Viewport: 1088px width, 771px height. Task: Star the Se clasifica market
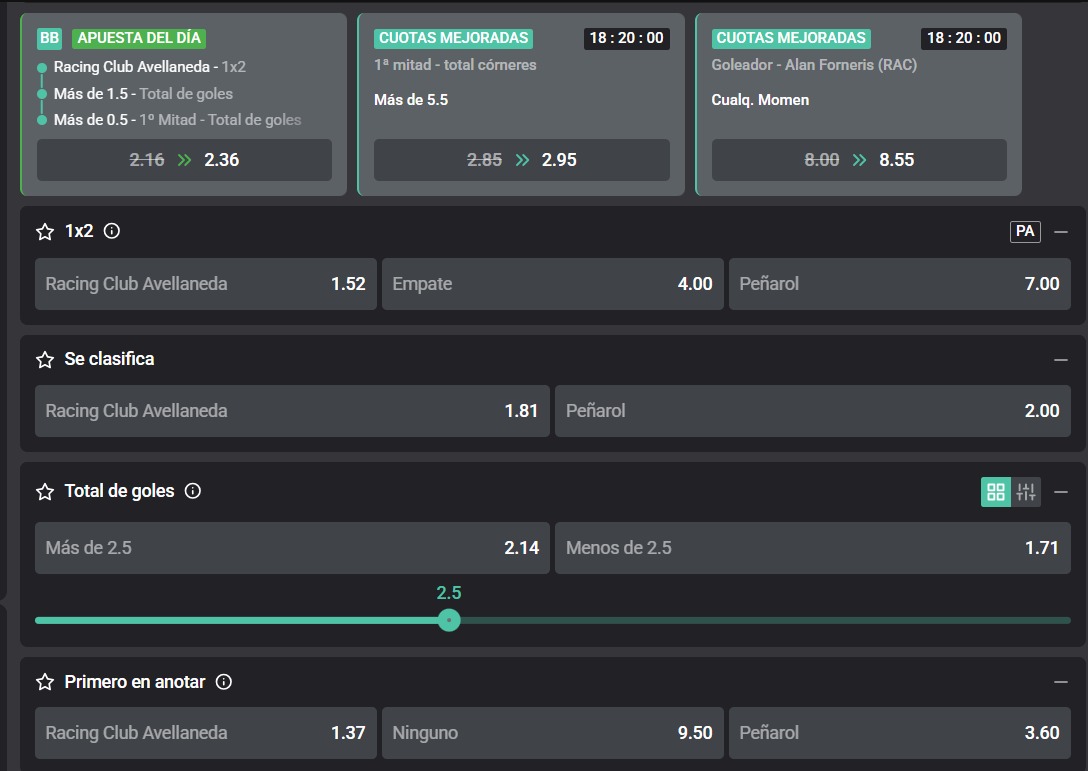click(45, 359)
